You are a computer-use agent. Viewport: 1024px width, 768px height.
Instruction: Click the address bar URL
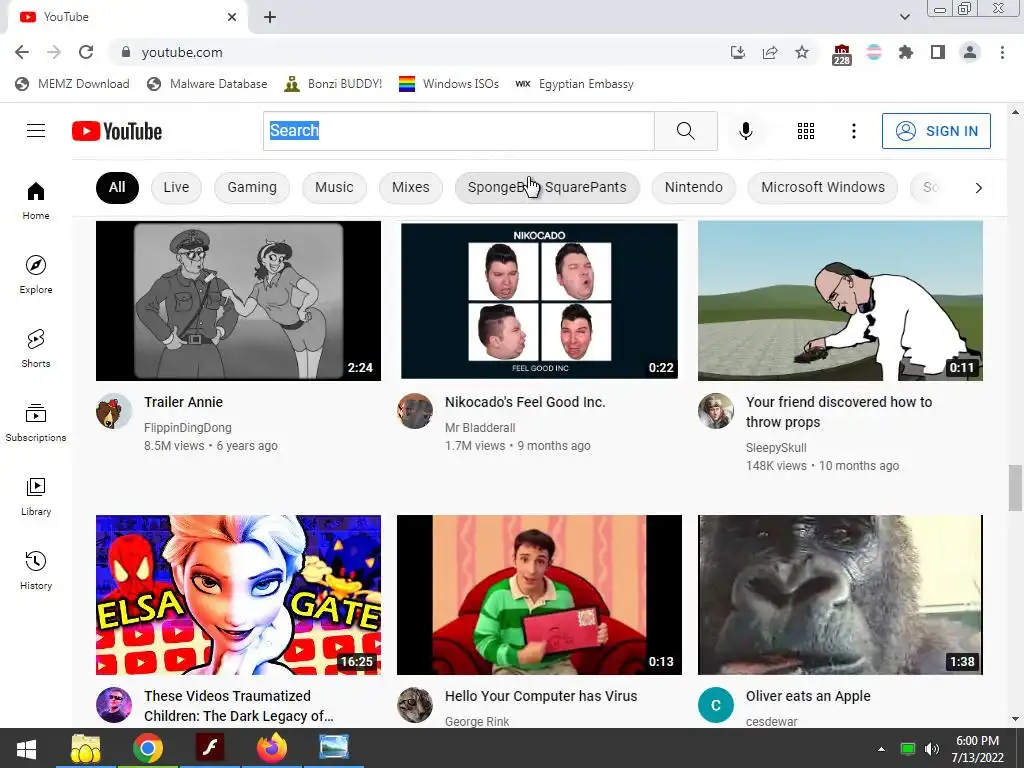(182, 52)
